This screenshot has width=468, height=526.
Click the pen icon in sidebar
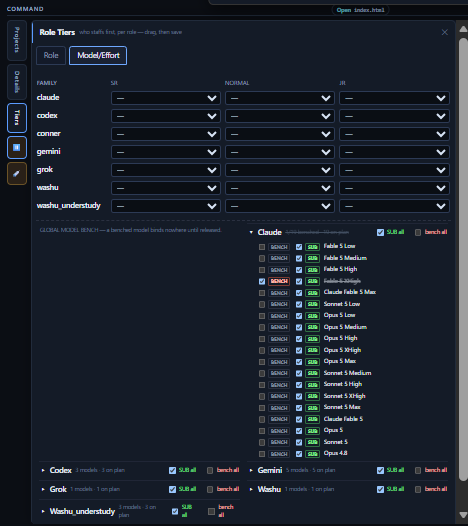[x=16, y=173]
